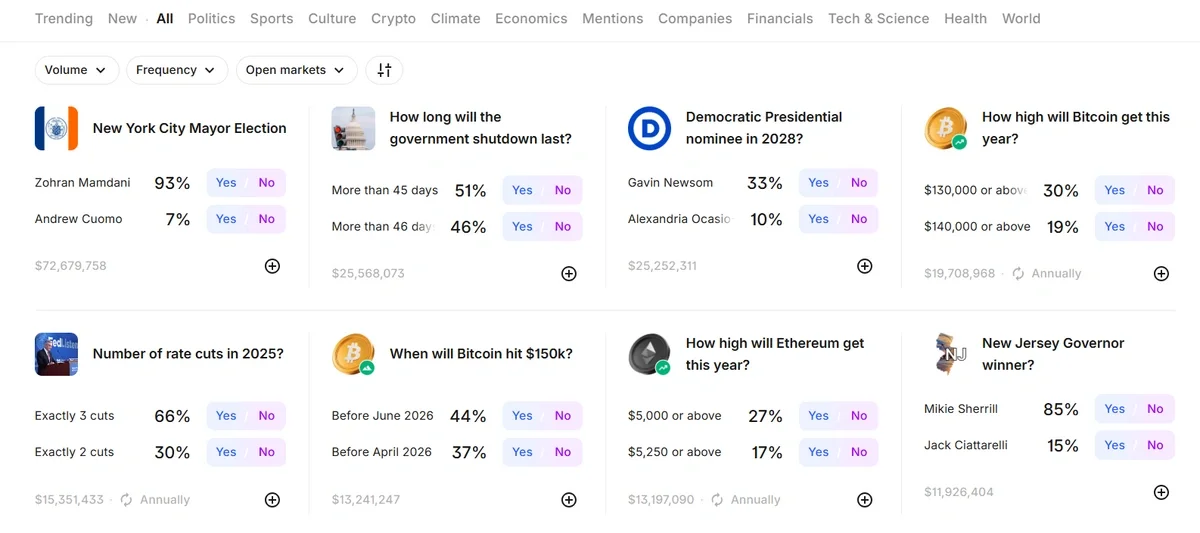Add Ethereum yearly high market to watchlist

[865, 499]
